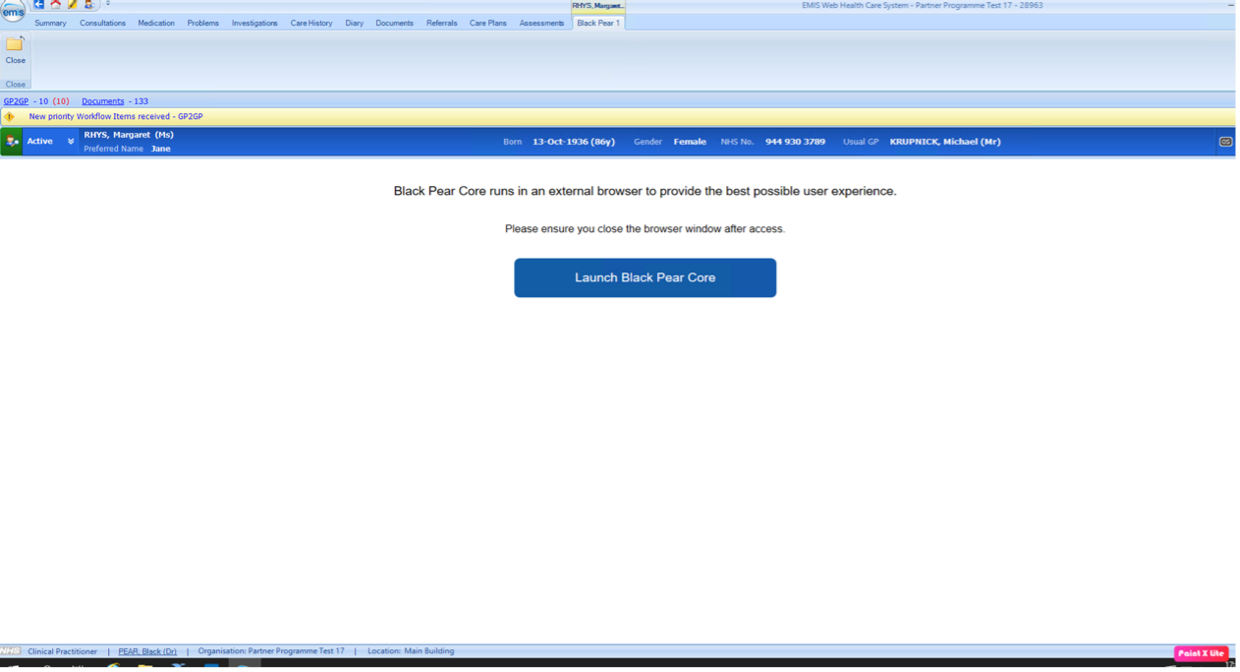The width and height of the screenshot is (1240, 672).
Task: Open the Care History tab
Action: click(x=311, y=23)
